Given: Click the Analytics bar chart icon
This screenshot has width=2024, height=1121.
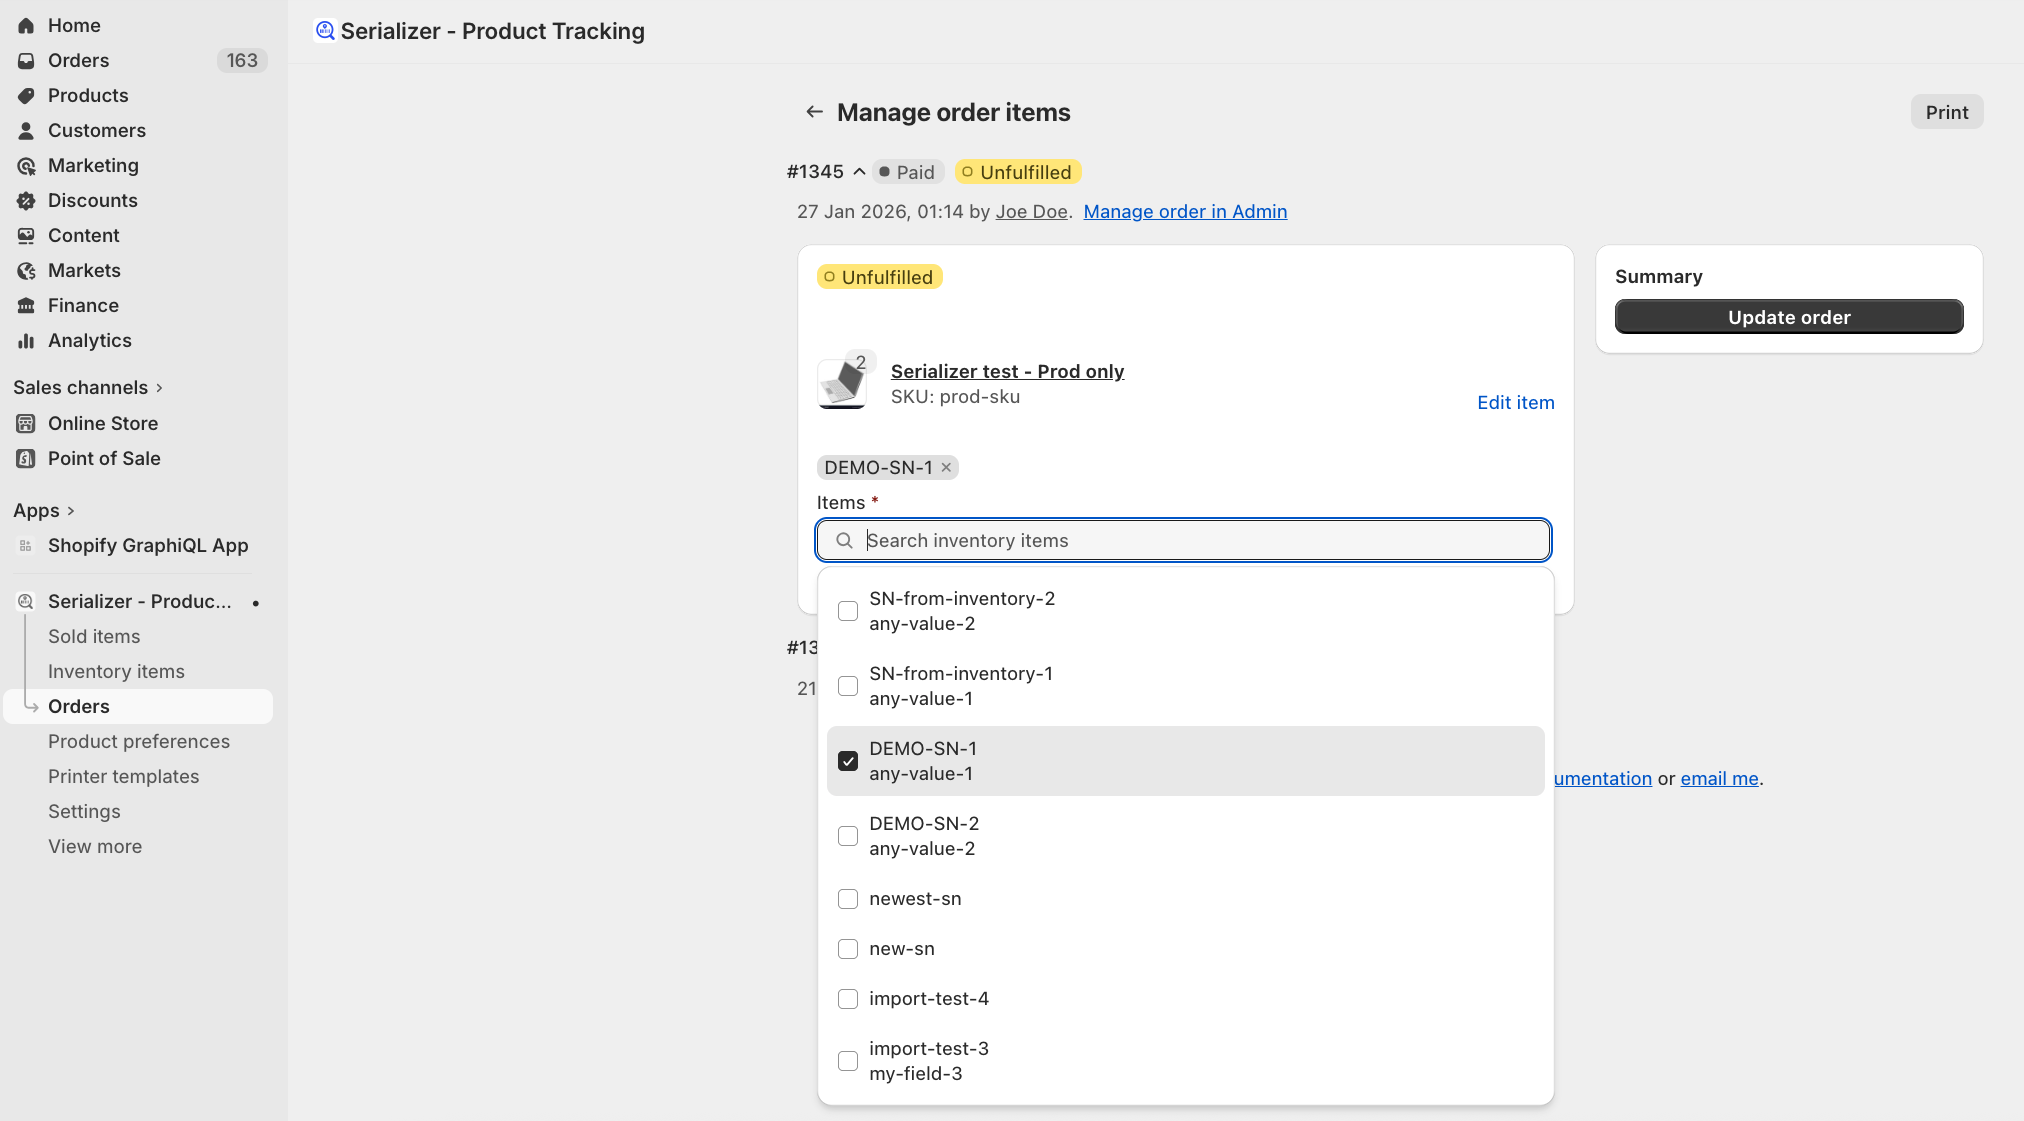Looking at the screenshot, I should (x=26, y=341).
